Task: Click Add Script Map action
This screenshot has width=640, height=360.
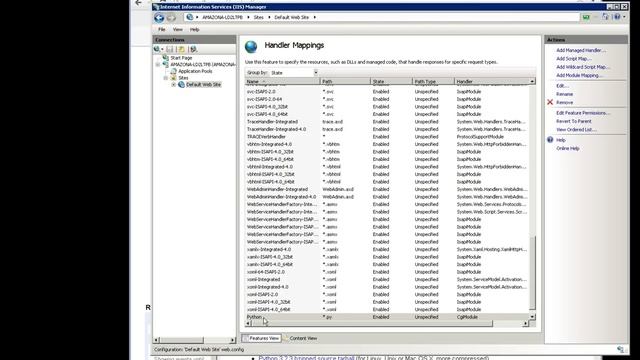Action: [x=574, y=58]
